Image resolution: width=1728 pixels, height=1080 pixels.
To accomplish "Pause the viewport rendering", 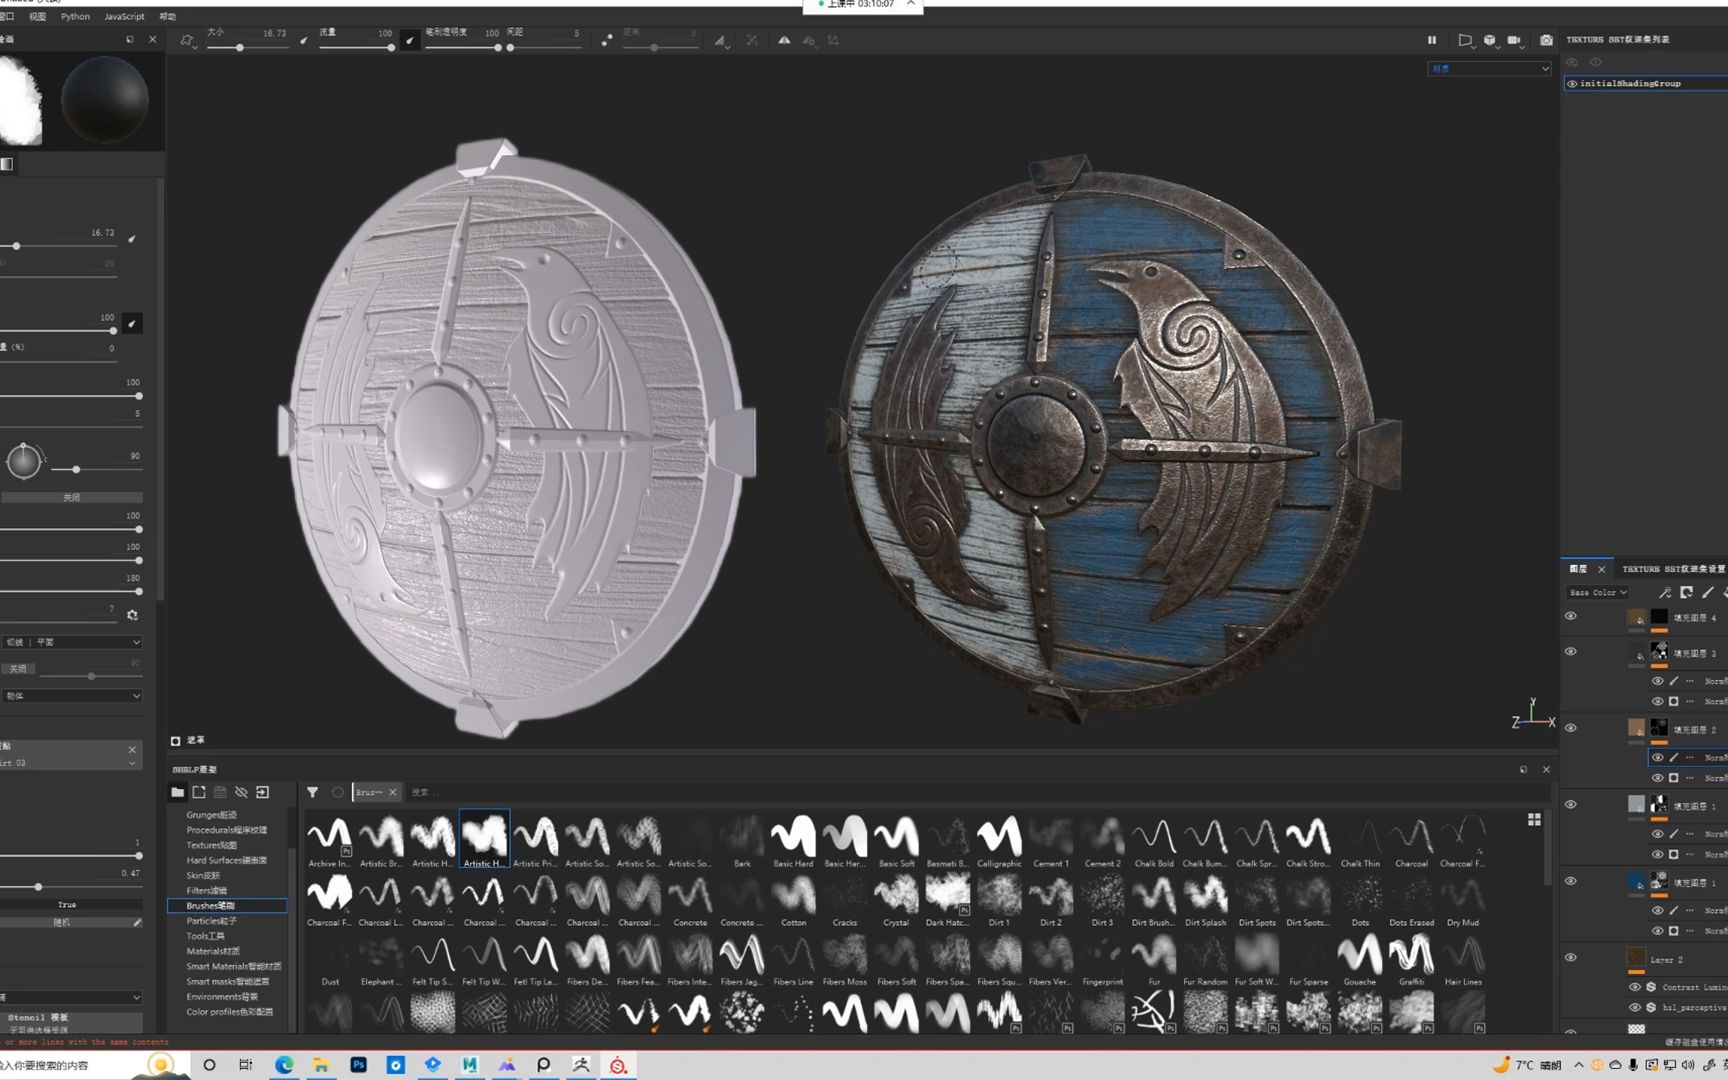I will pyautogui.click(x=1432, y=40).
